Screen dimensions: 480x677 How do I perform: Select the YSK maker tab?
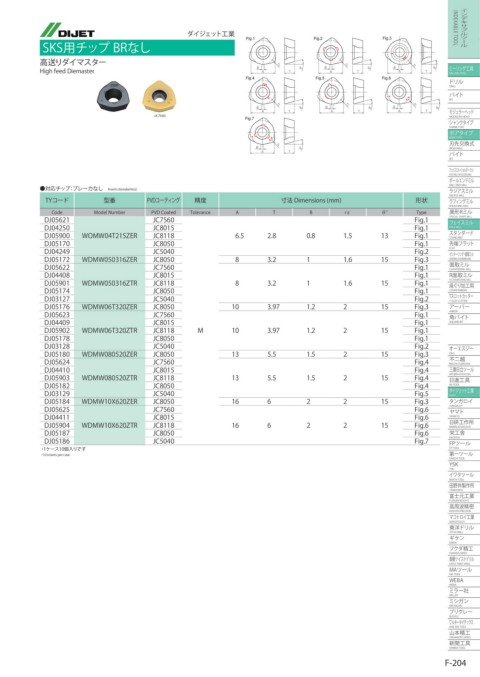coord(464,465)
